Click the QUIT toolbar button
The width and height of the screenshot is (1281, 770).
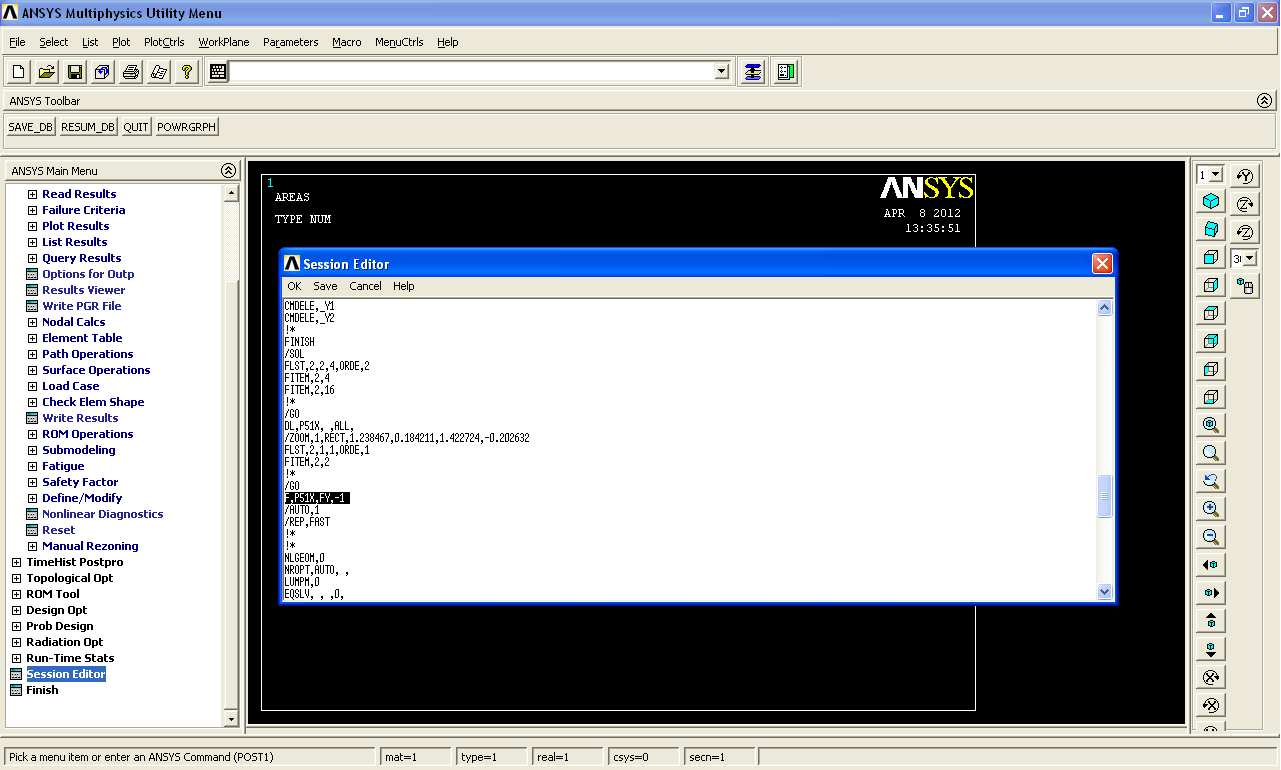[x=136, y=127]
